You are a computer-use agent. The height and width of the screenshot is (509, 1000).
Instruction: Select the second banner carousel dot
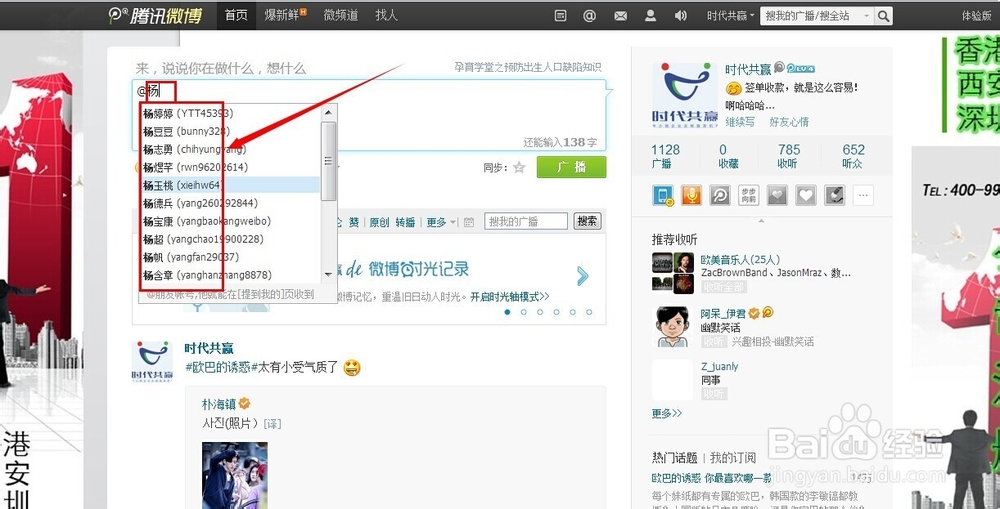[x=524, y=312]
